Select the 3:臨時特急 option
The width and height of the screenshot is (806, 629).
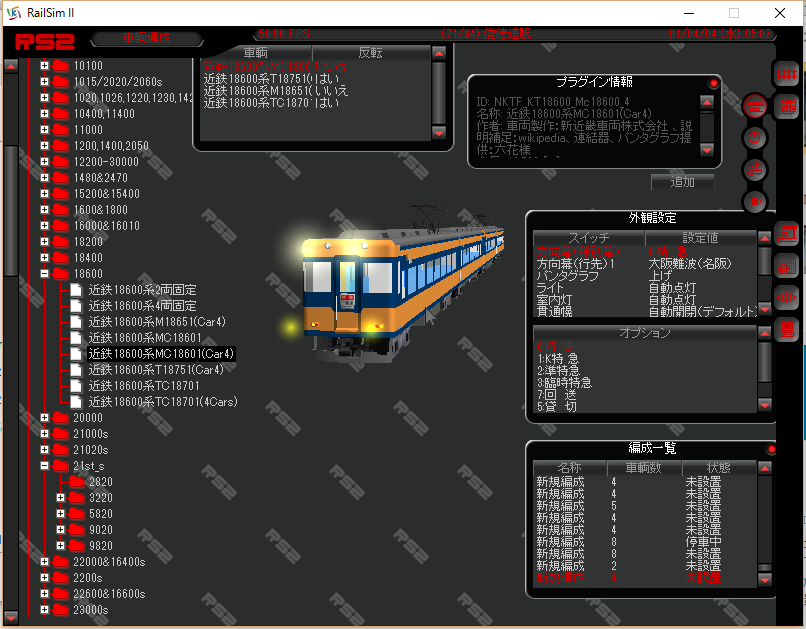click(564, 382)
